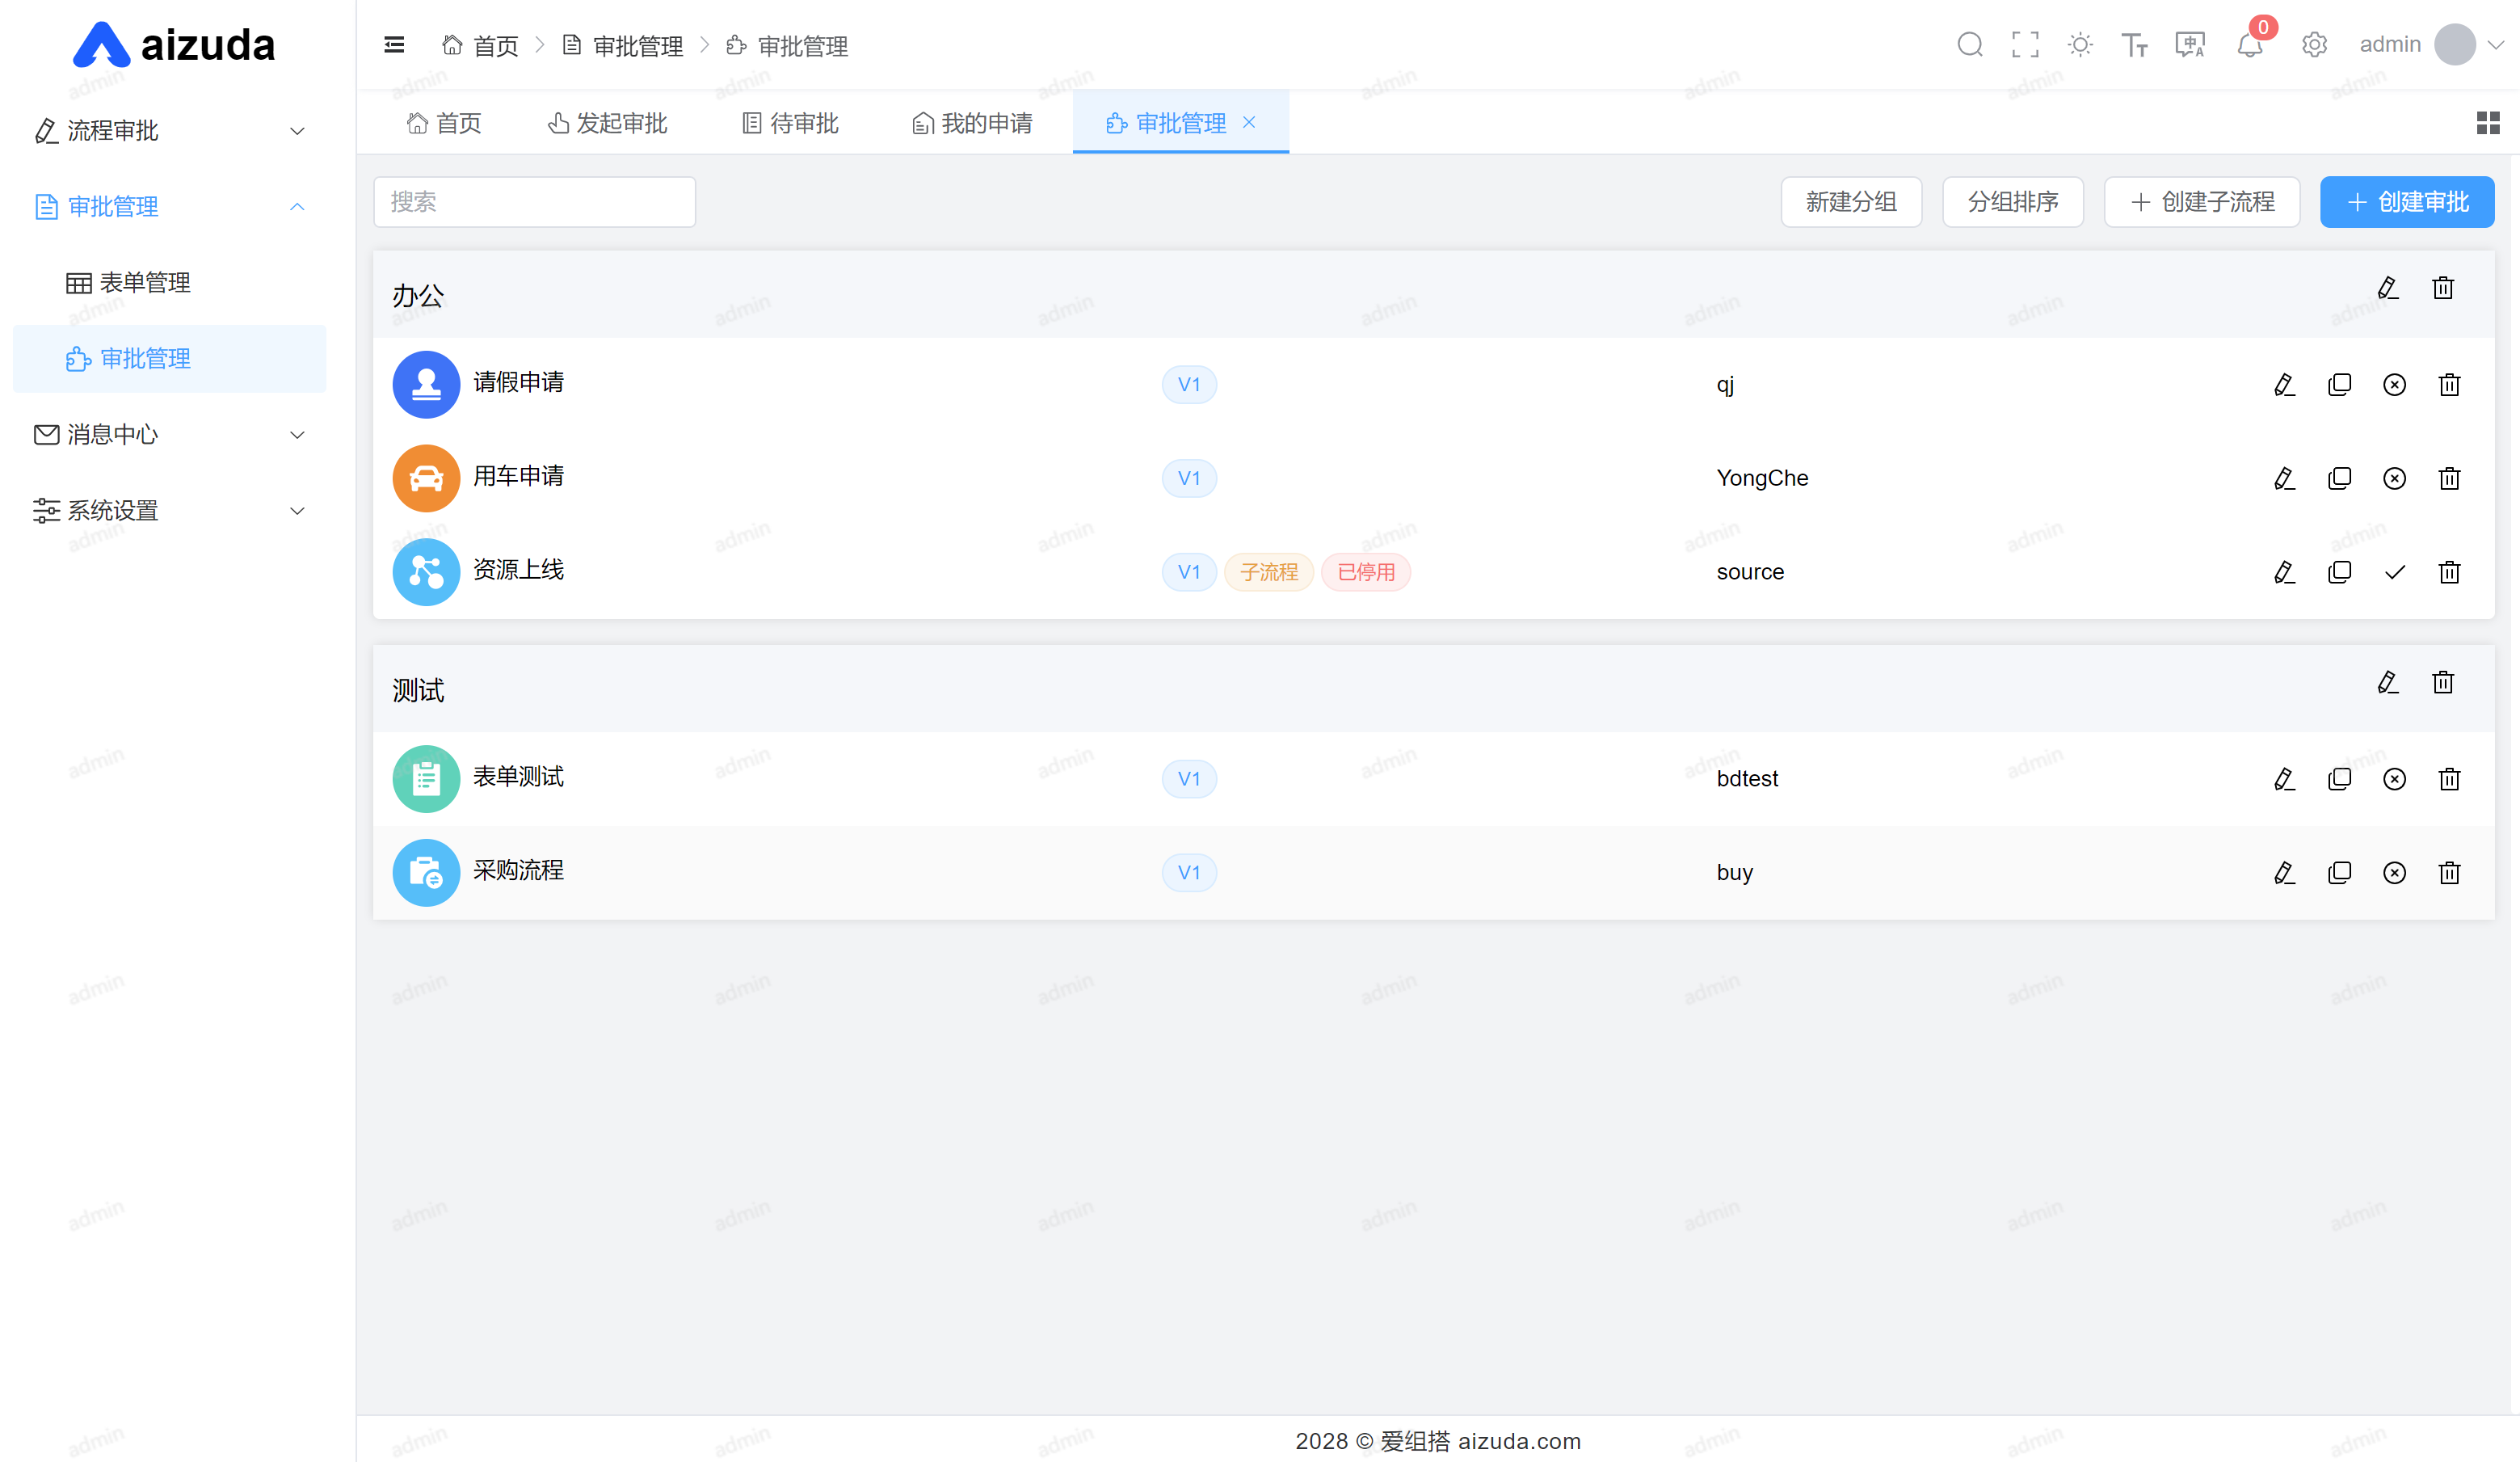The width and height of the screenshot is (2520, 1462).
Task: Collapse the sidebar with the hamburger icon
Action: point(394,45)
